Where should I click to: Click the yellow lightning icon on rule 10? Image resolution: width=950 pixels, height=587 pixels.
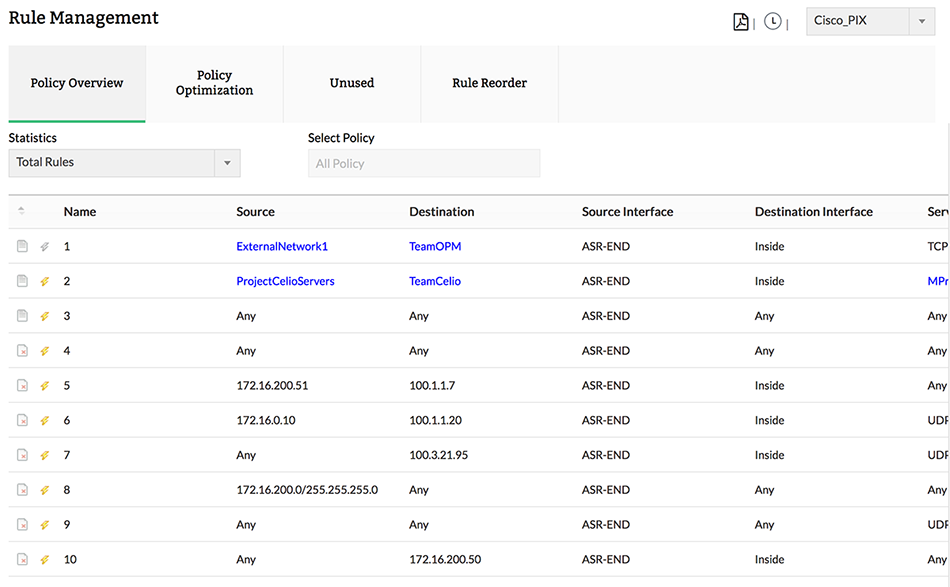[44, 559]
